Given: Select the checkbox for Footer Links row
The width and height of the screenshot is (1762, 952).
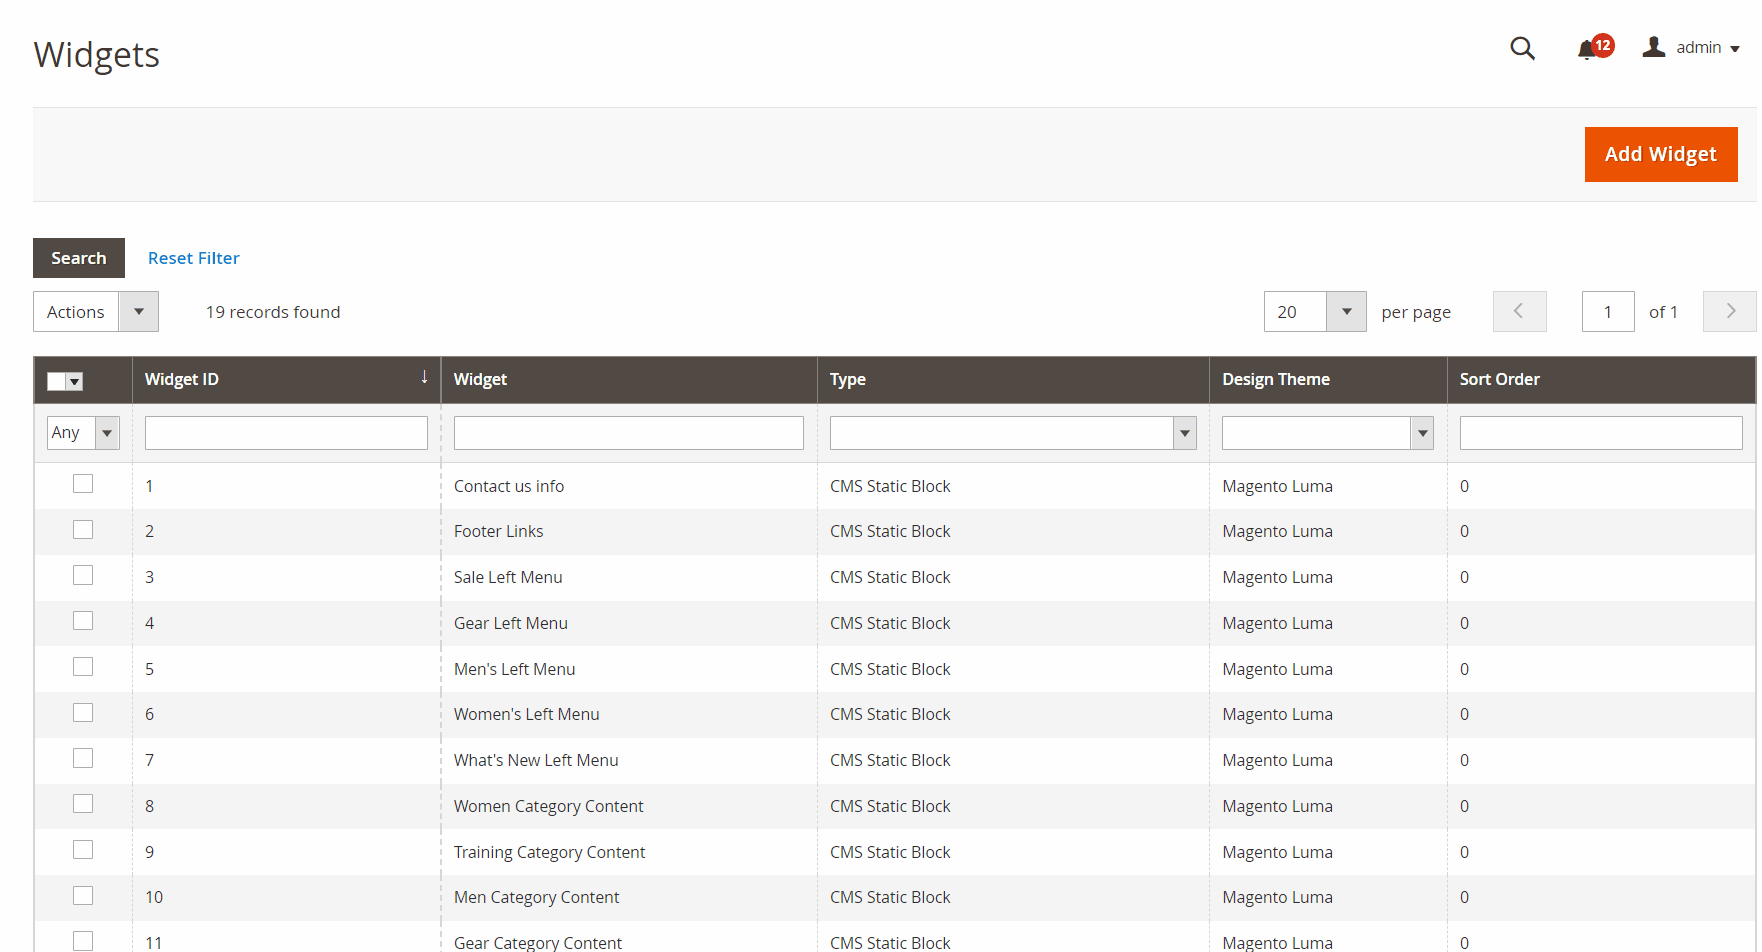Looking at the screenshot, I should [83, 530].
